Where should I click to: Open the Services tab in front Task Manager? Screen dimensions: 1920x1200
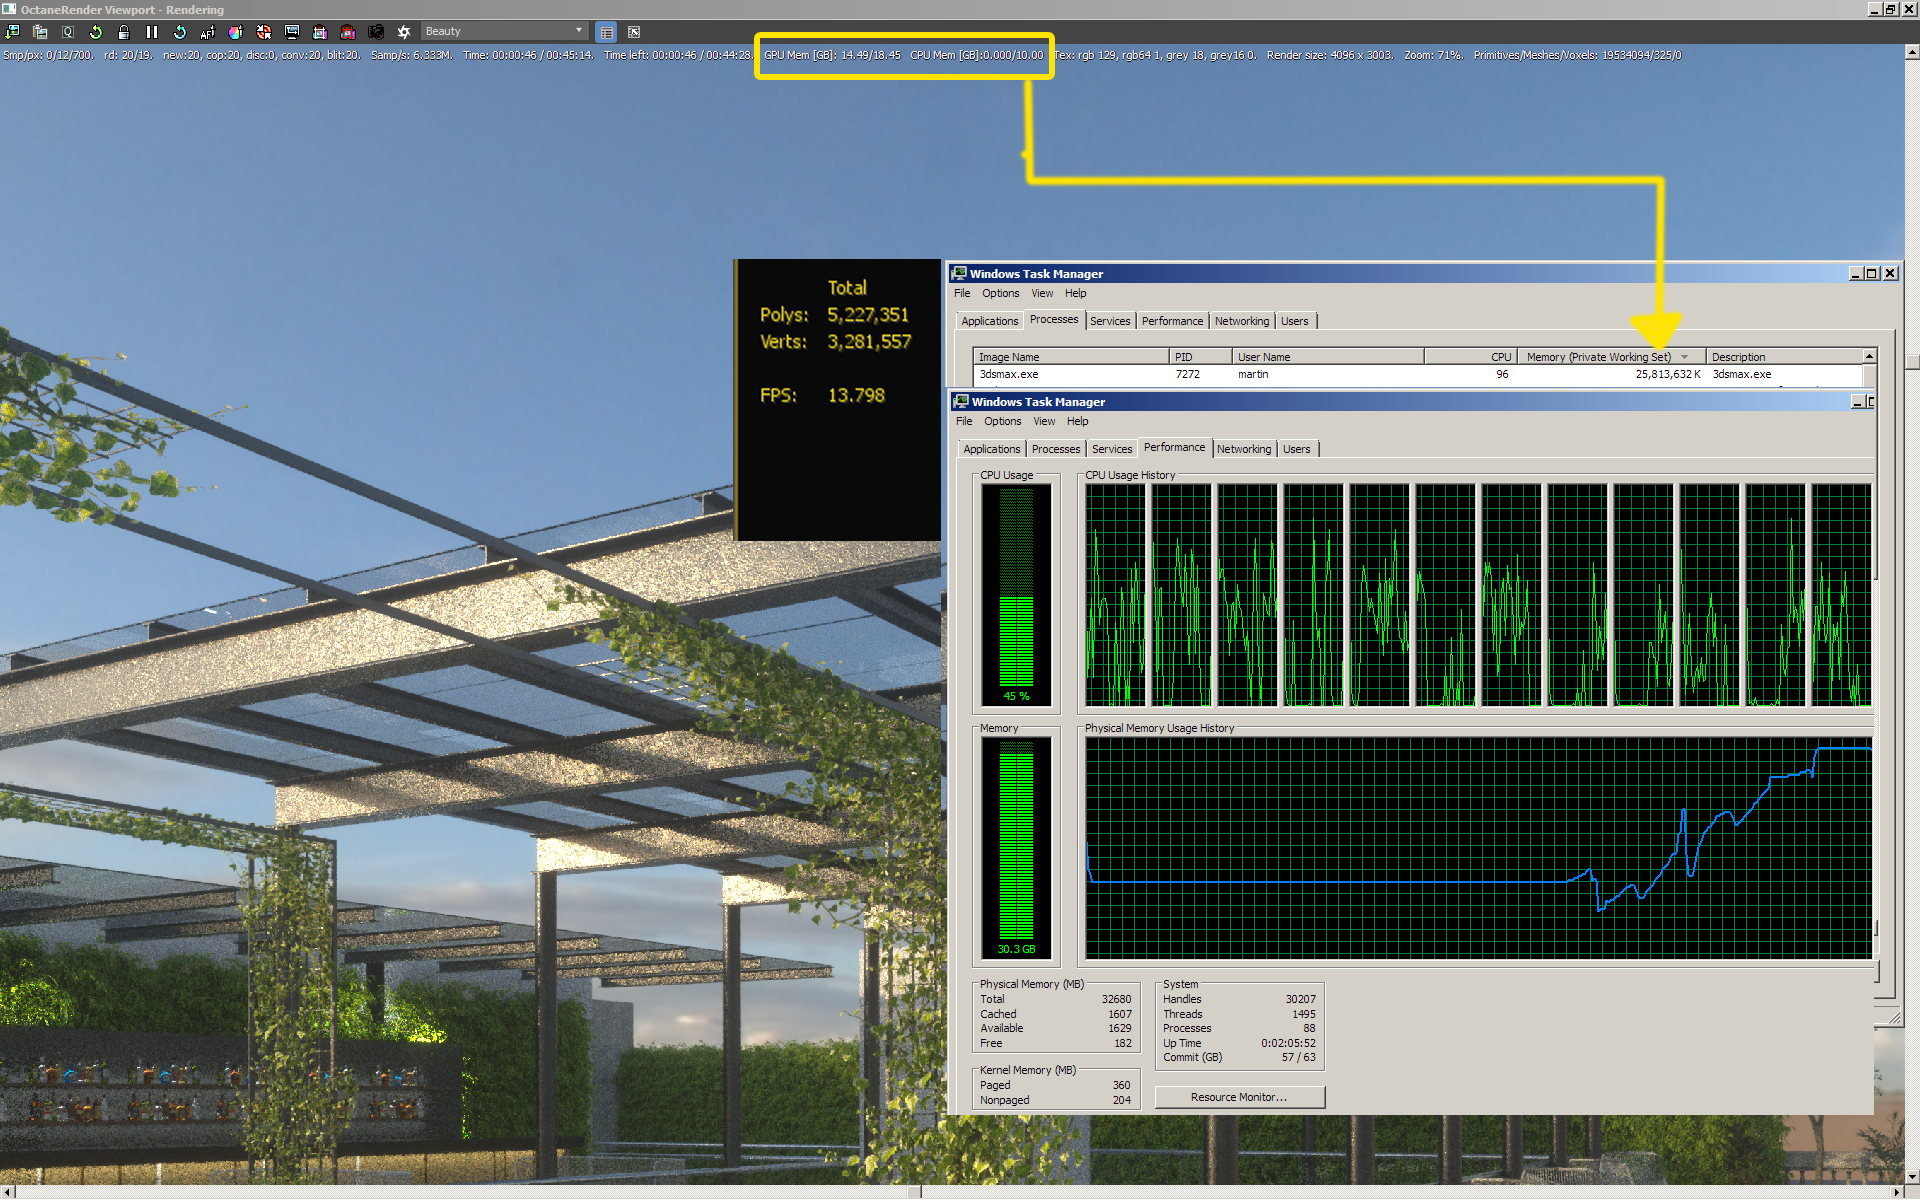coord(1112,449)
